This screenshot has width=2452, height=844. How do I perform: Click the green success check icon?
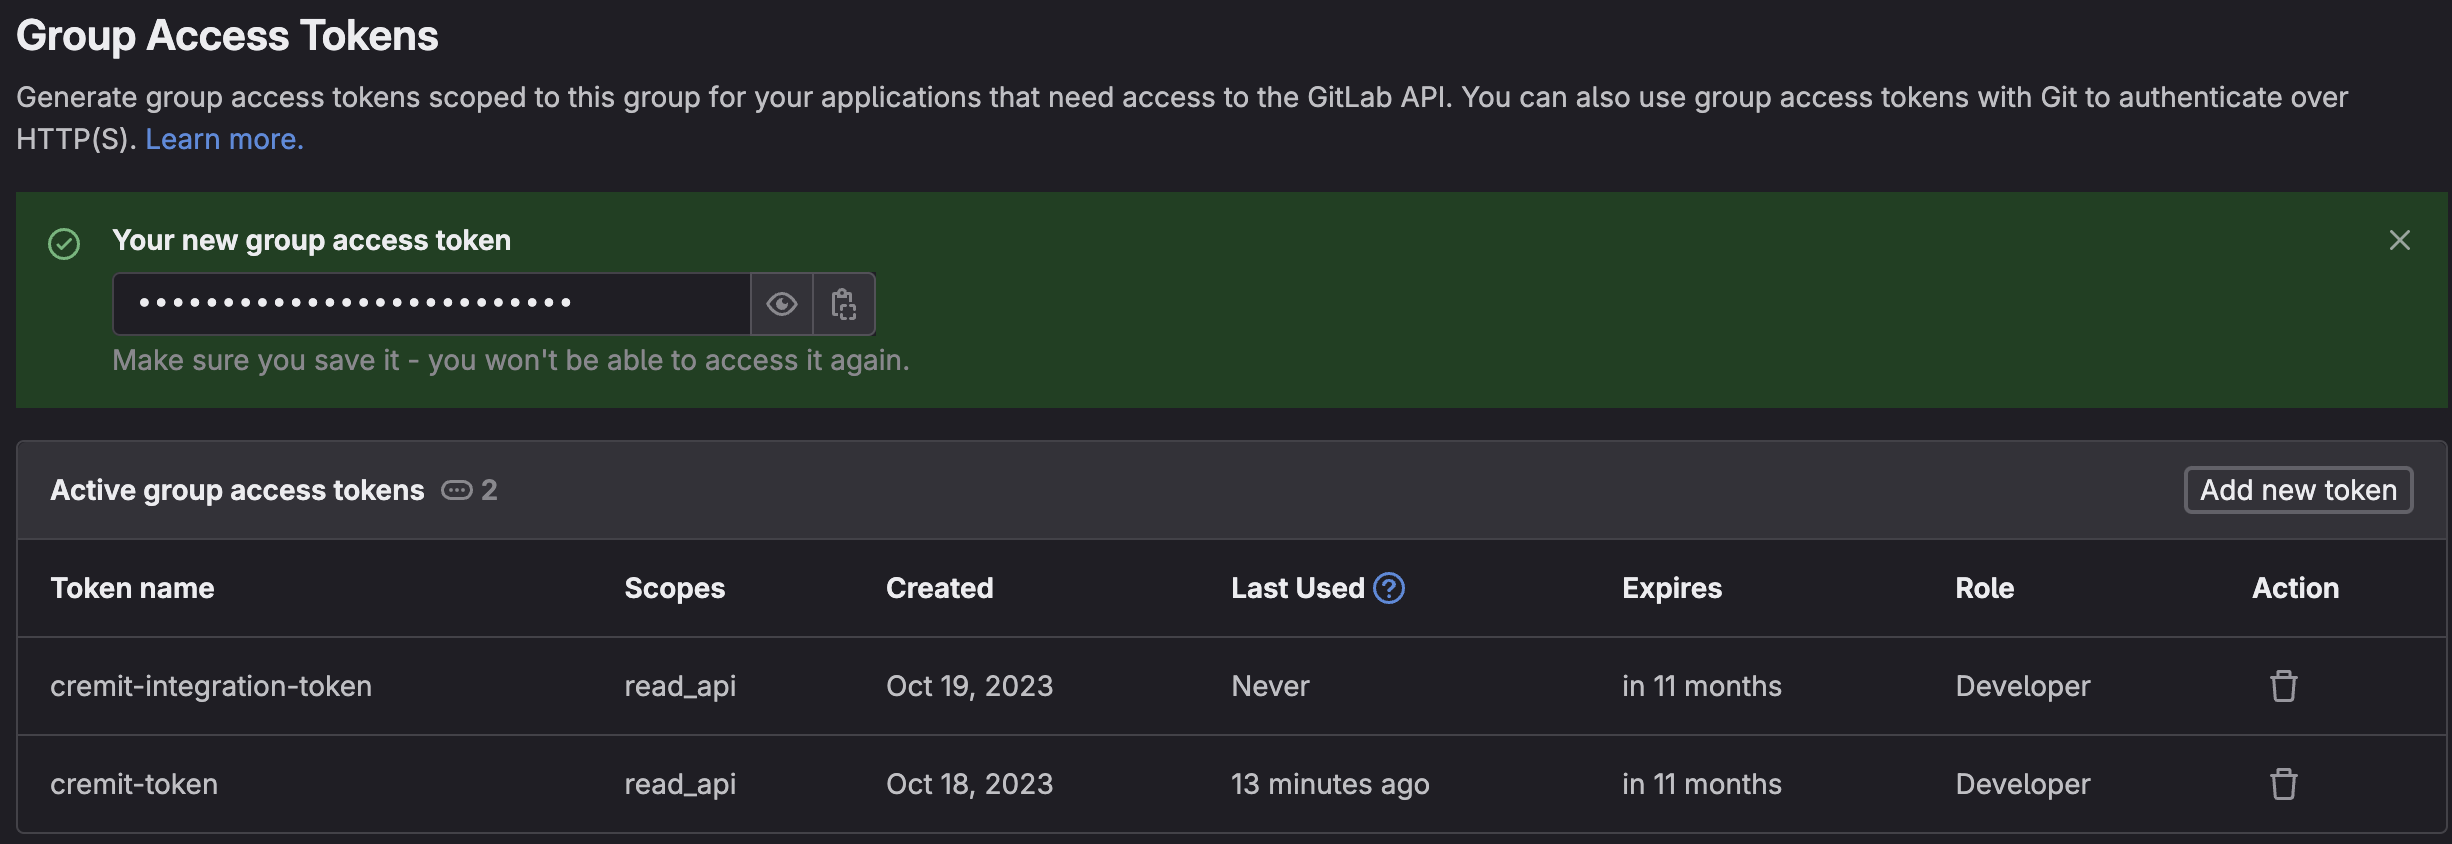64,243
